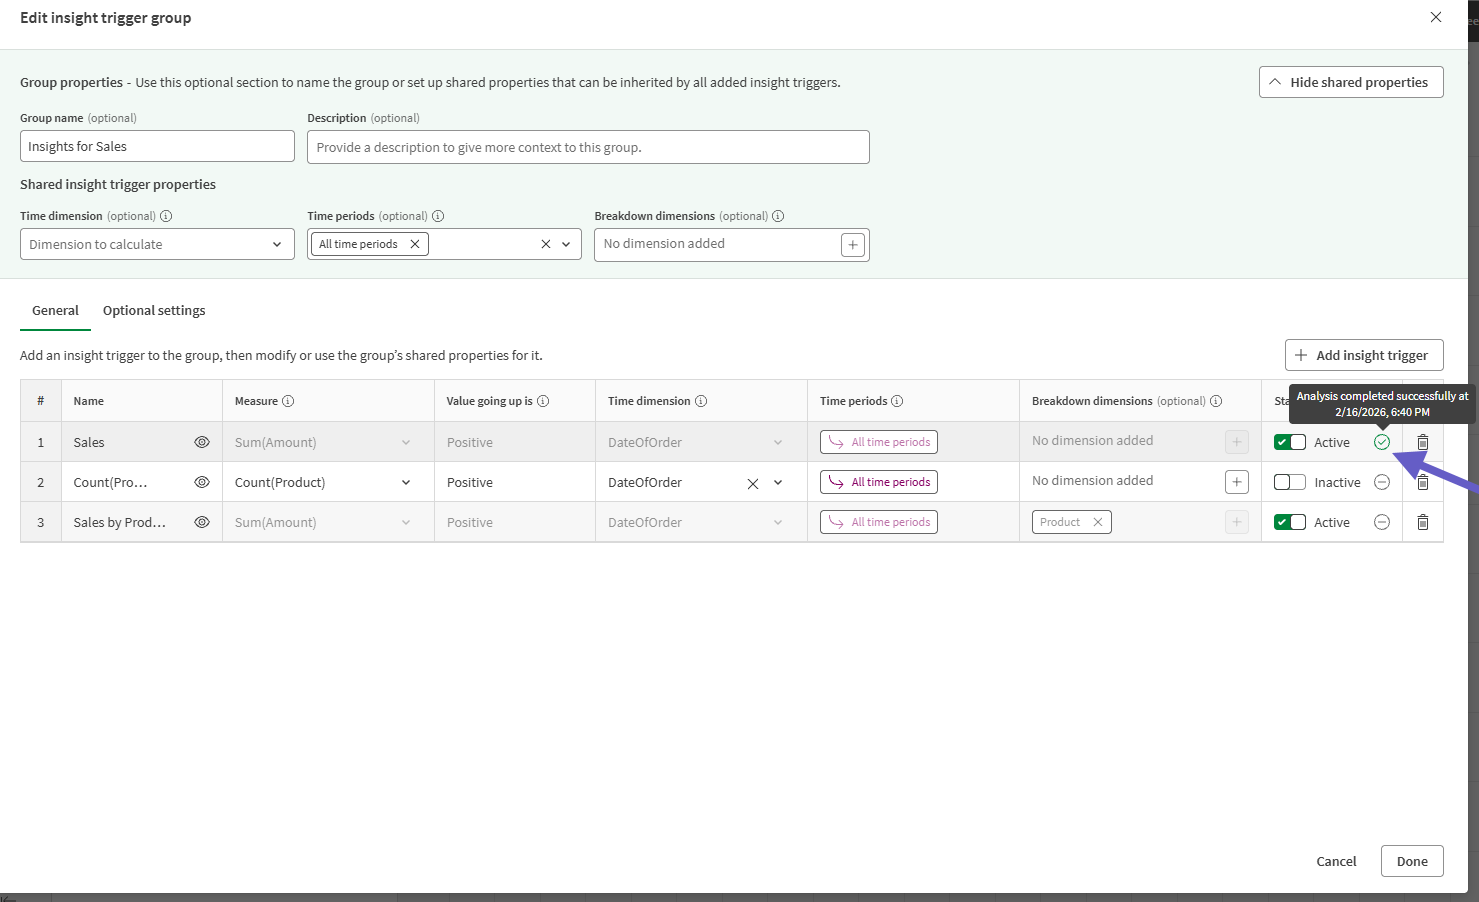
Task: Remove DateOfOrder from Count(Product) time dimension
Action: click(x=753, y=482)
